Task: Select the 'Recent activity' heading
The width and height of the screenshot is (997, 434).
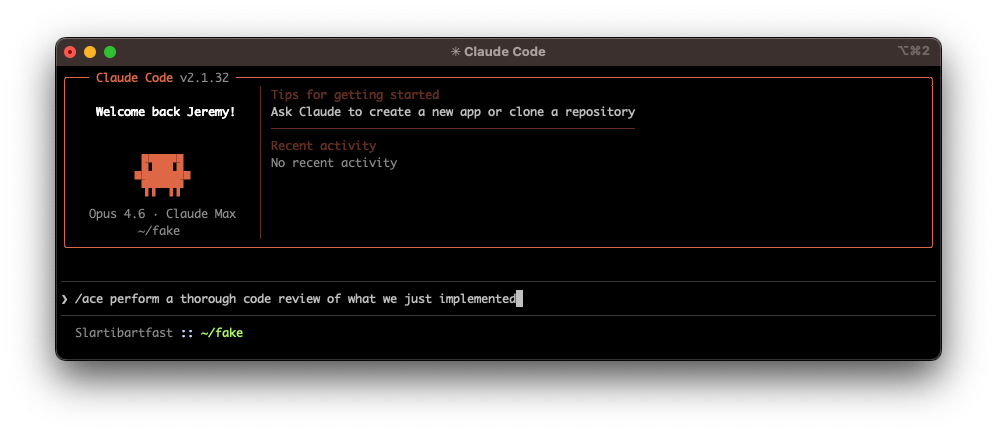Action: coord(323,146)
